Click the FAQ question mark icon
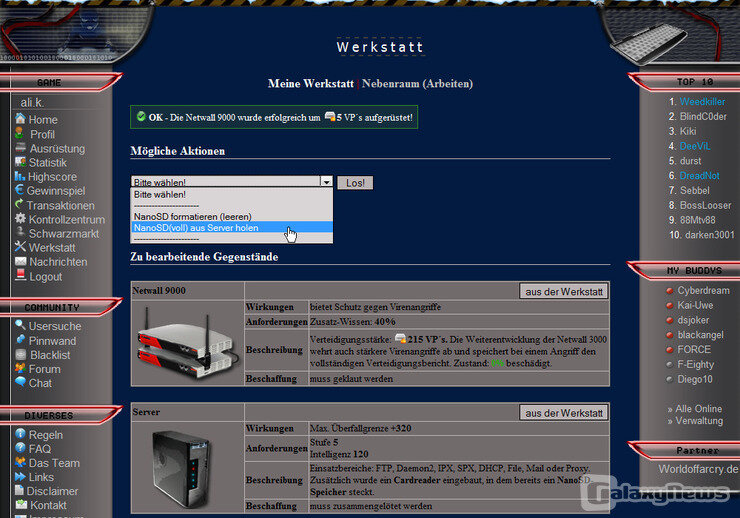 tap(20, 447)
